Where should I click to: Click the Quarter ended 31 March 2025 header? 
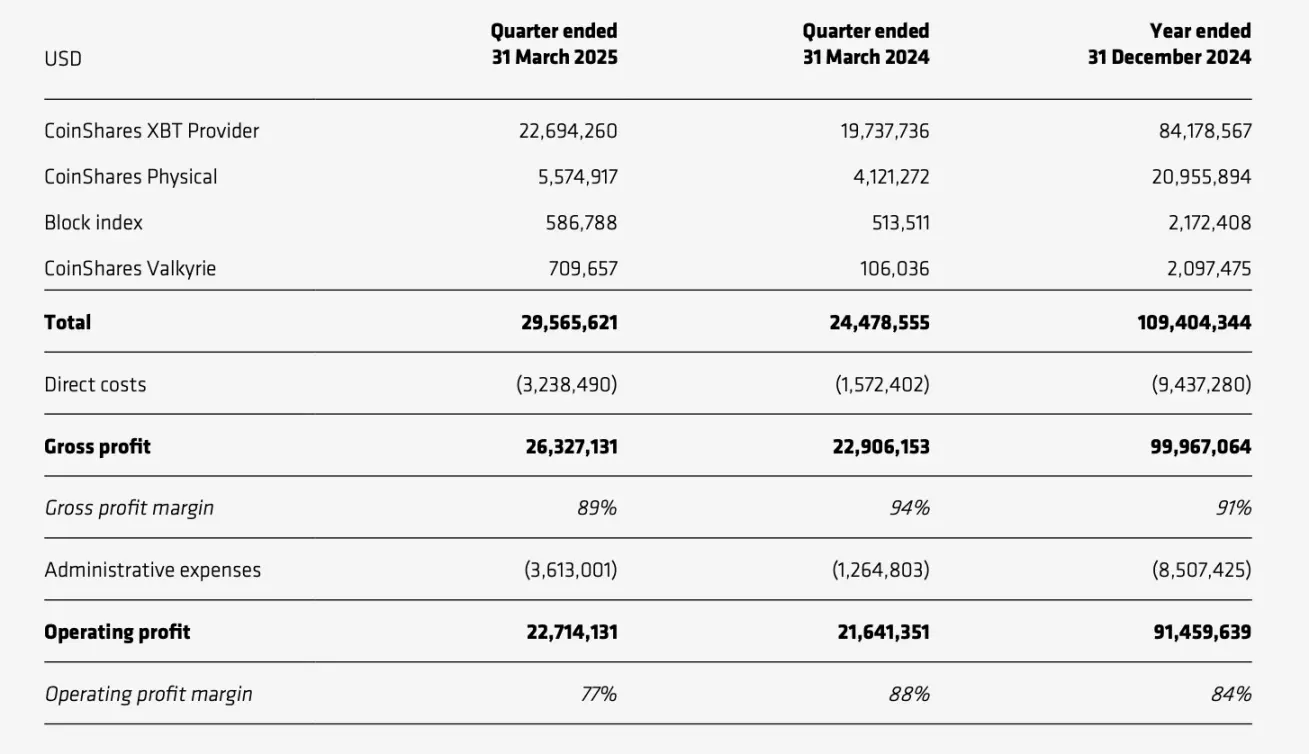[x=554, y=44]
